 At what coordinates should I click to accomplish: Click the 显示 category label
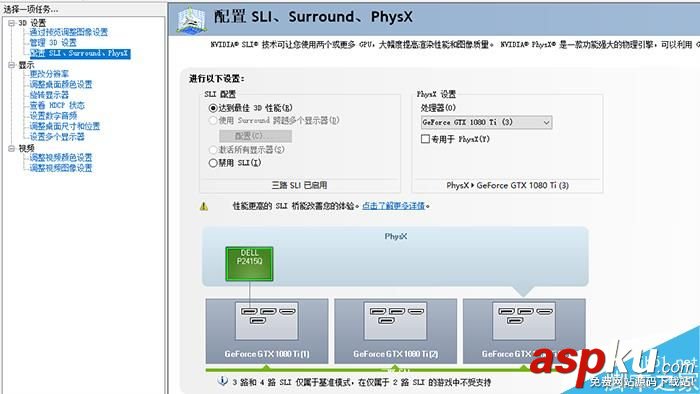pos(26,65)
